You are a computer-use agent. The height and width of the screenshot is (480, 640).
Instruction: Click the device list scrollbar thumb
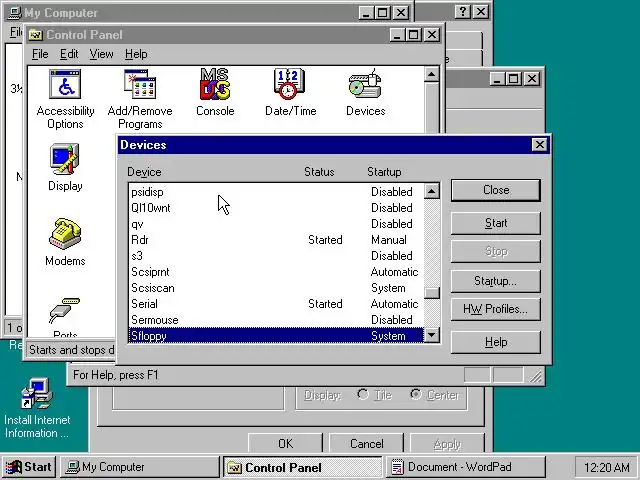[x=431, y=293]
